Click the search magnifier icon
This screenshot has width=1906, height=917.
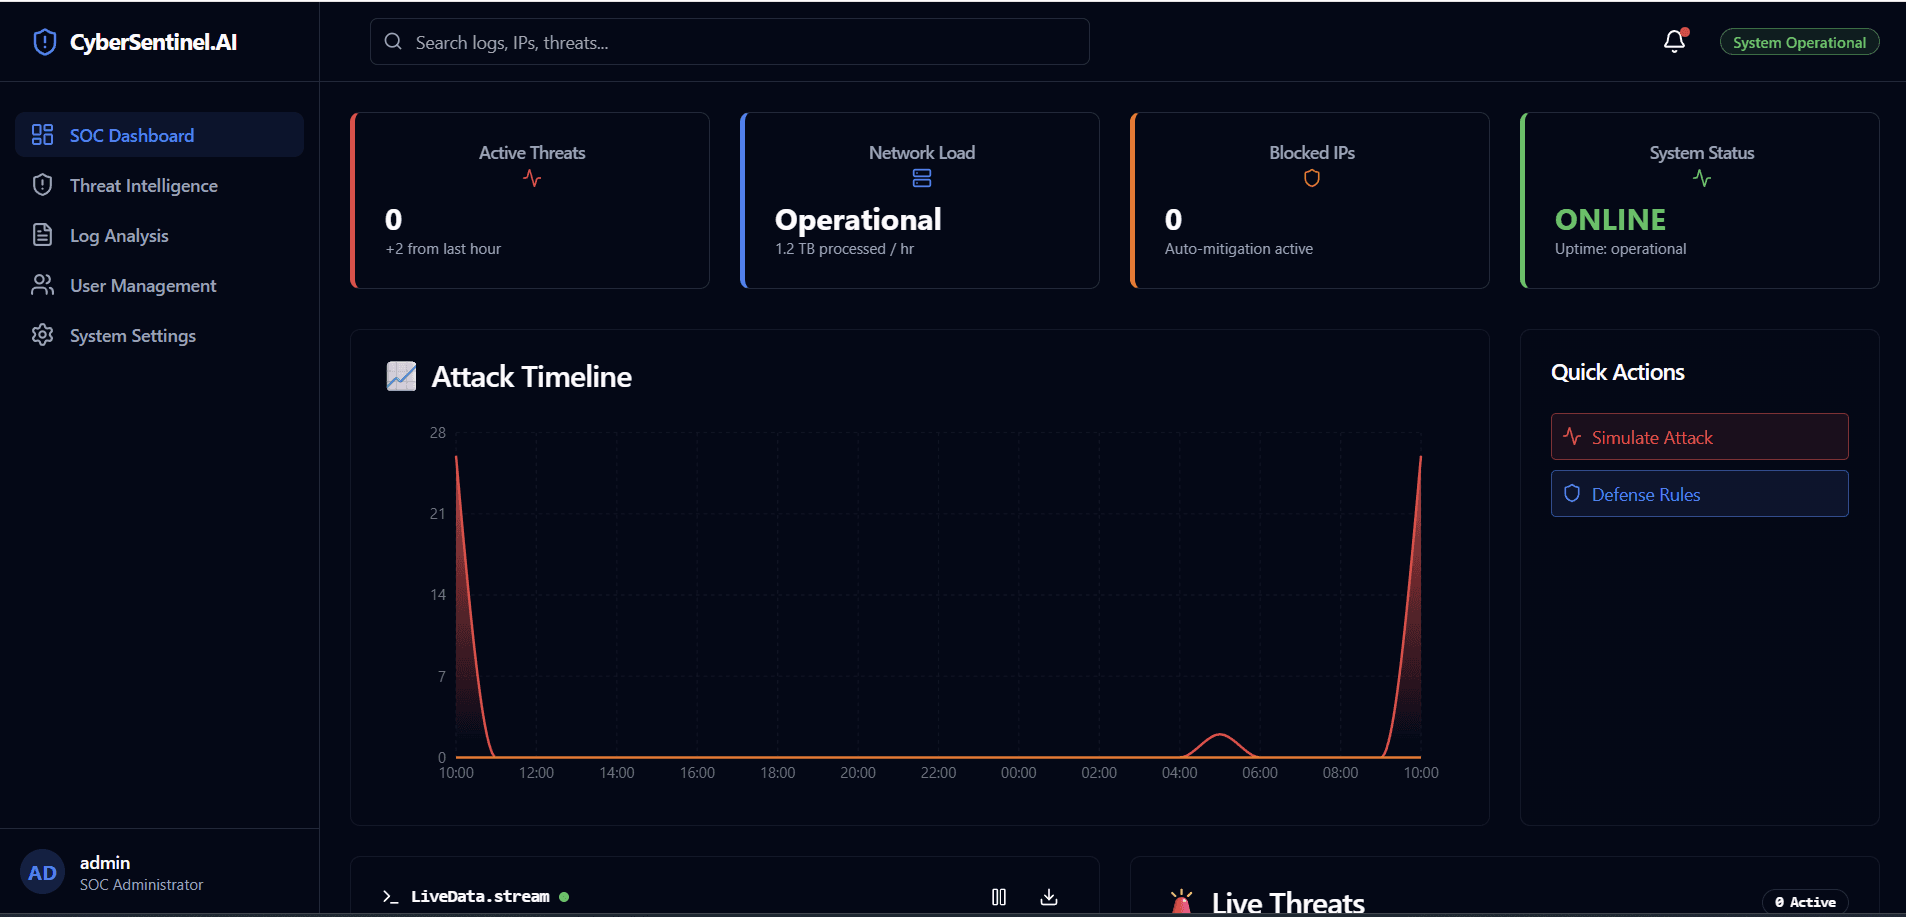(x=394, y=41)
